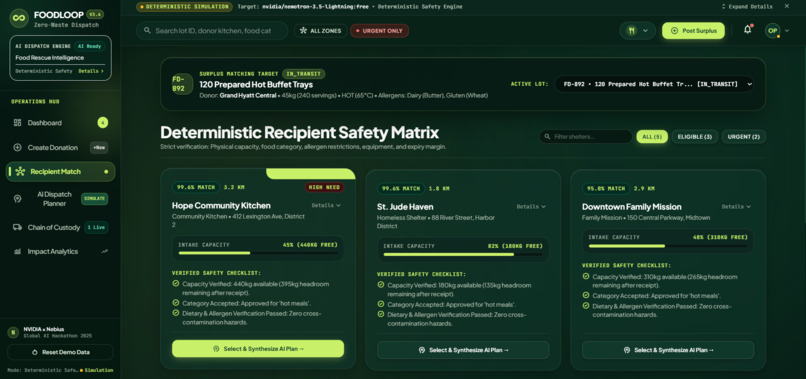This screenshot has height=379, width=806.
Task: Open AI Dispatch Planner in sidebar
Action: click(x=61, y=199)
